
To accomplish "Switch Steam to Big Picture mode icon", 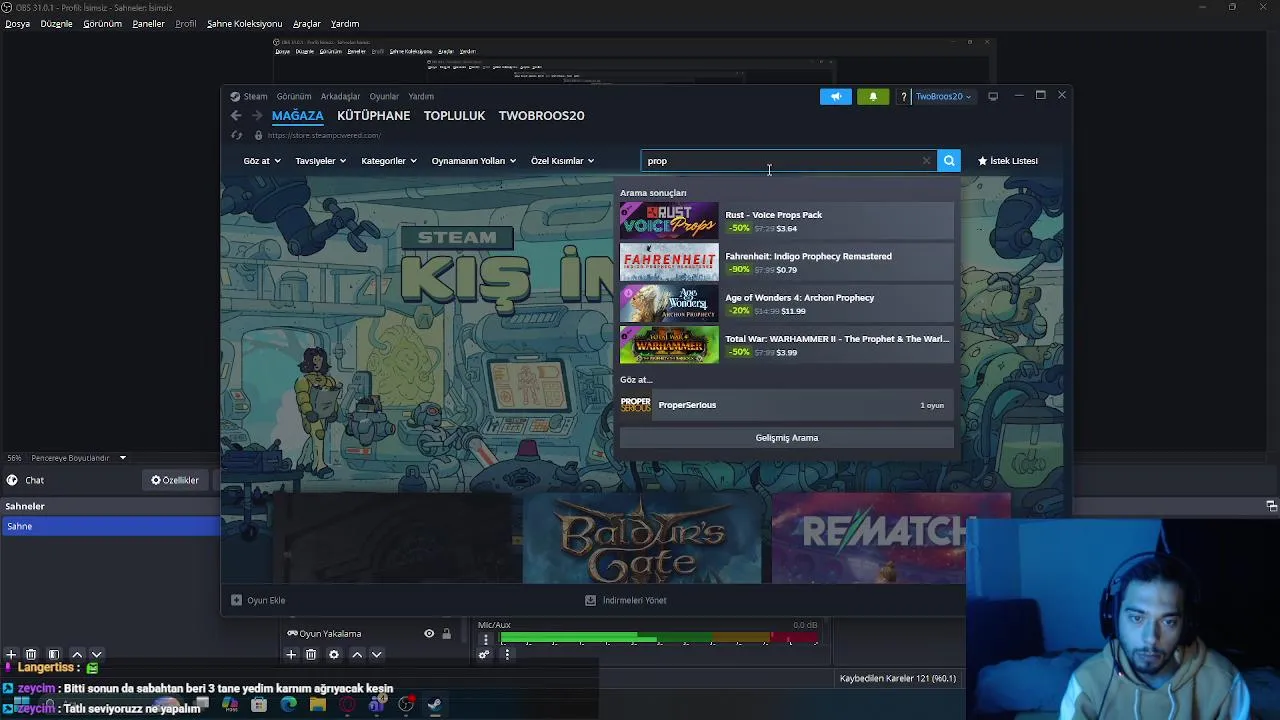I will coord(993,96).
